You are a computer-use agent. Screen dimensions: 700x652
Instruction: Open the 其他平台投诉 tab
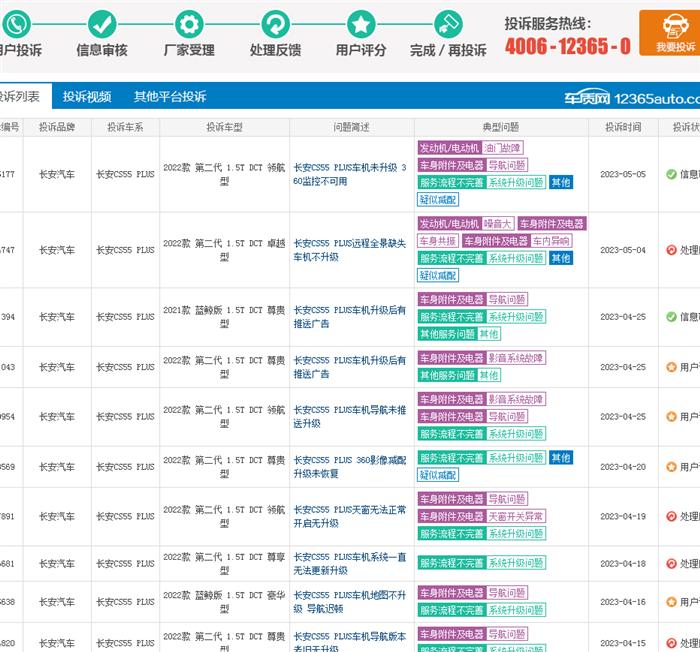[170, 96]
